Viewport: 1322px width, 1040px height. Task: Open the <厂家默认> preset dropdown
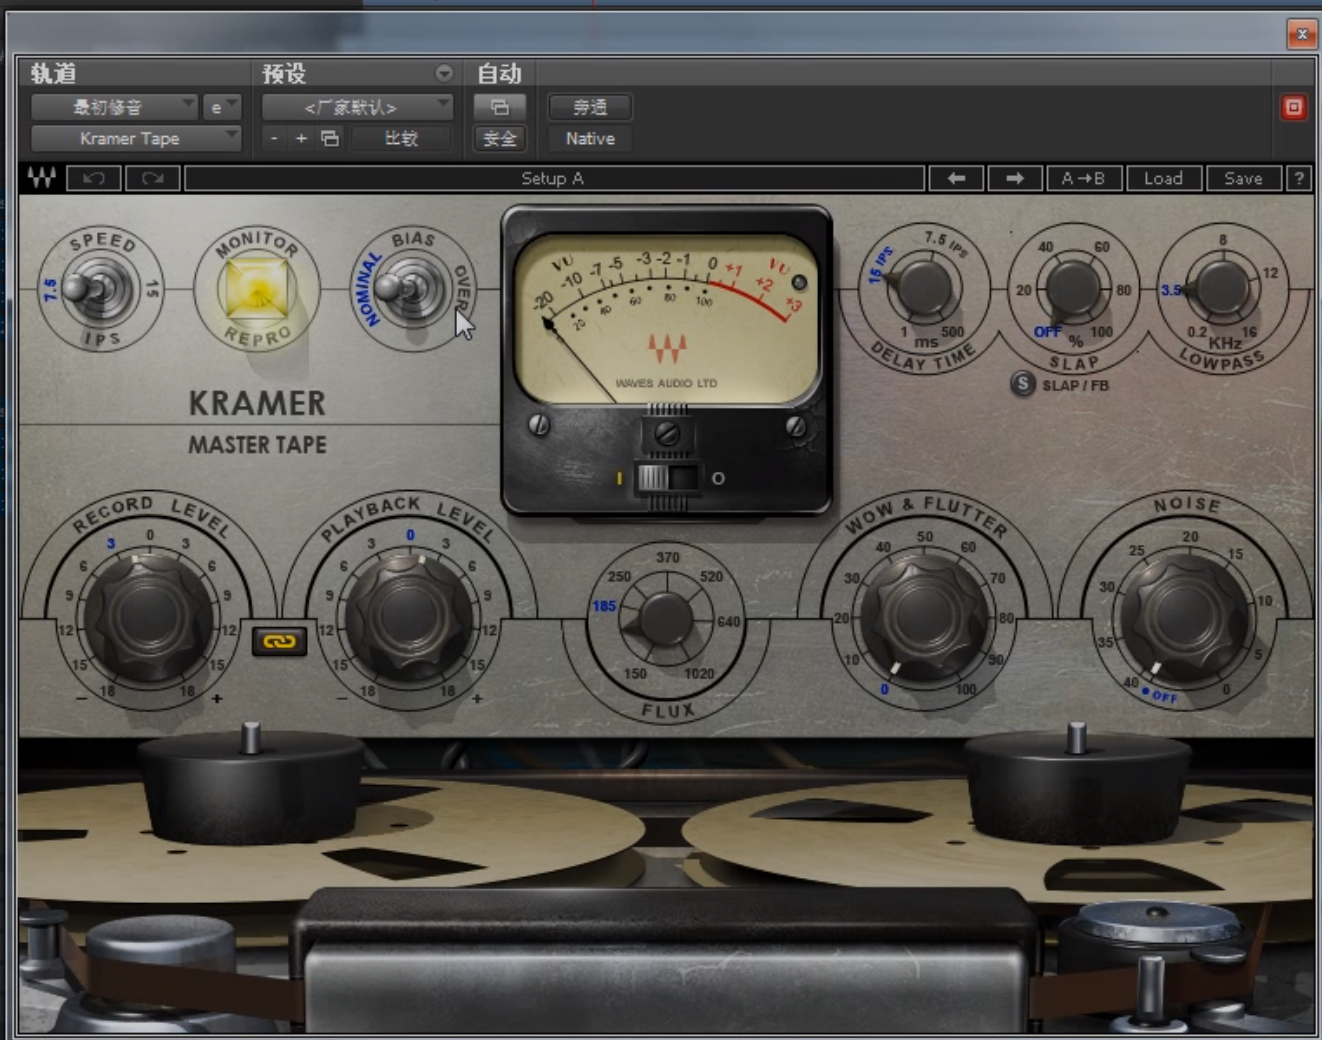(356, 107)
